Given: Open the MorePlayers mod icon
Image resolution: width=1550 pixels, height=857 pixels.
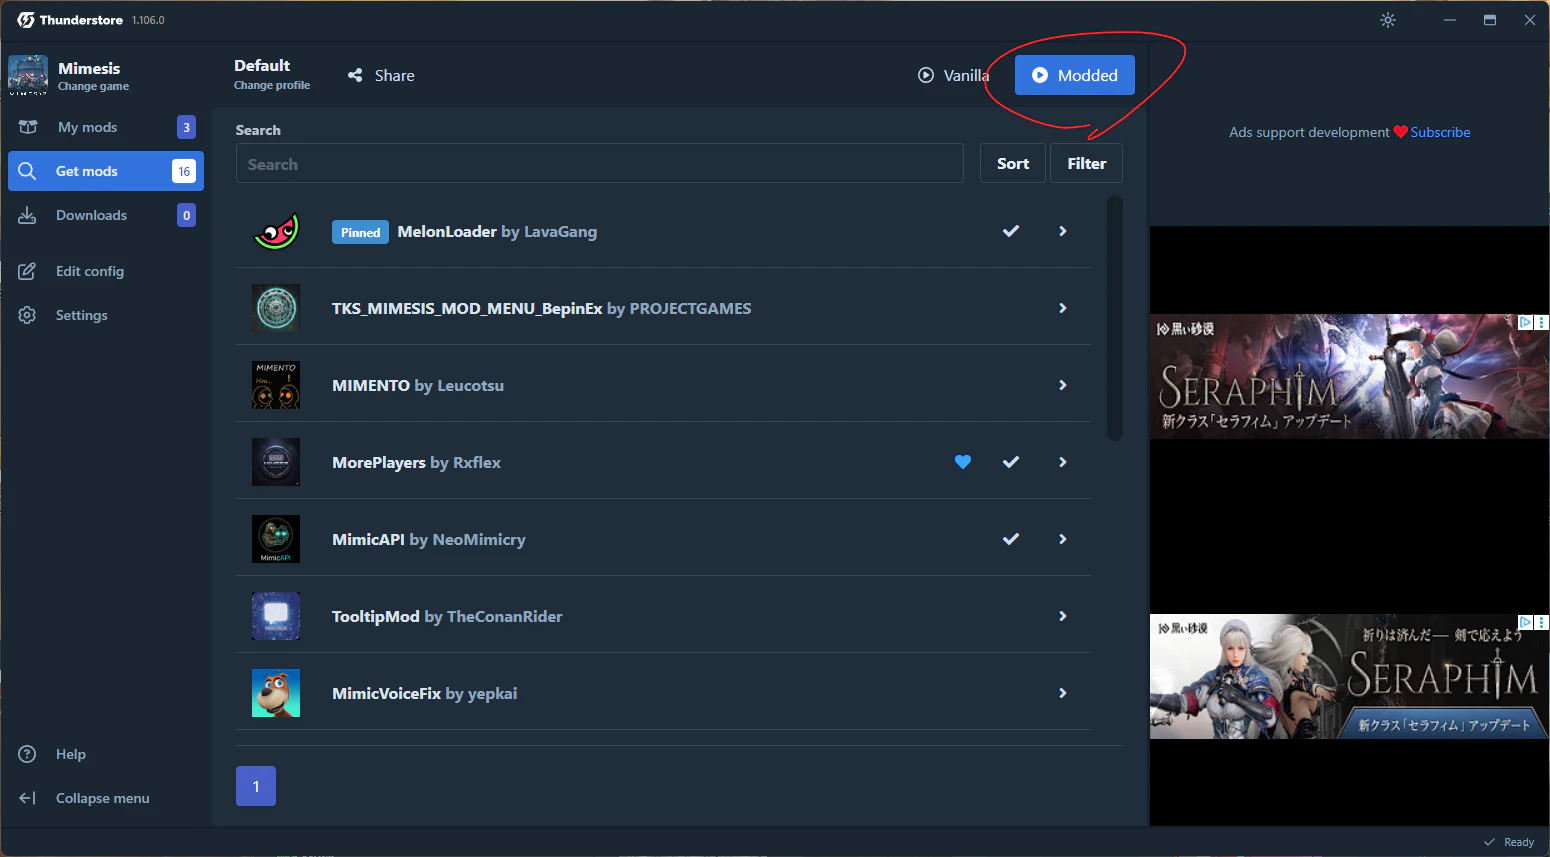Looking at the screenshot, I should click(x=276, y=462).
